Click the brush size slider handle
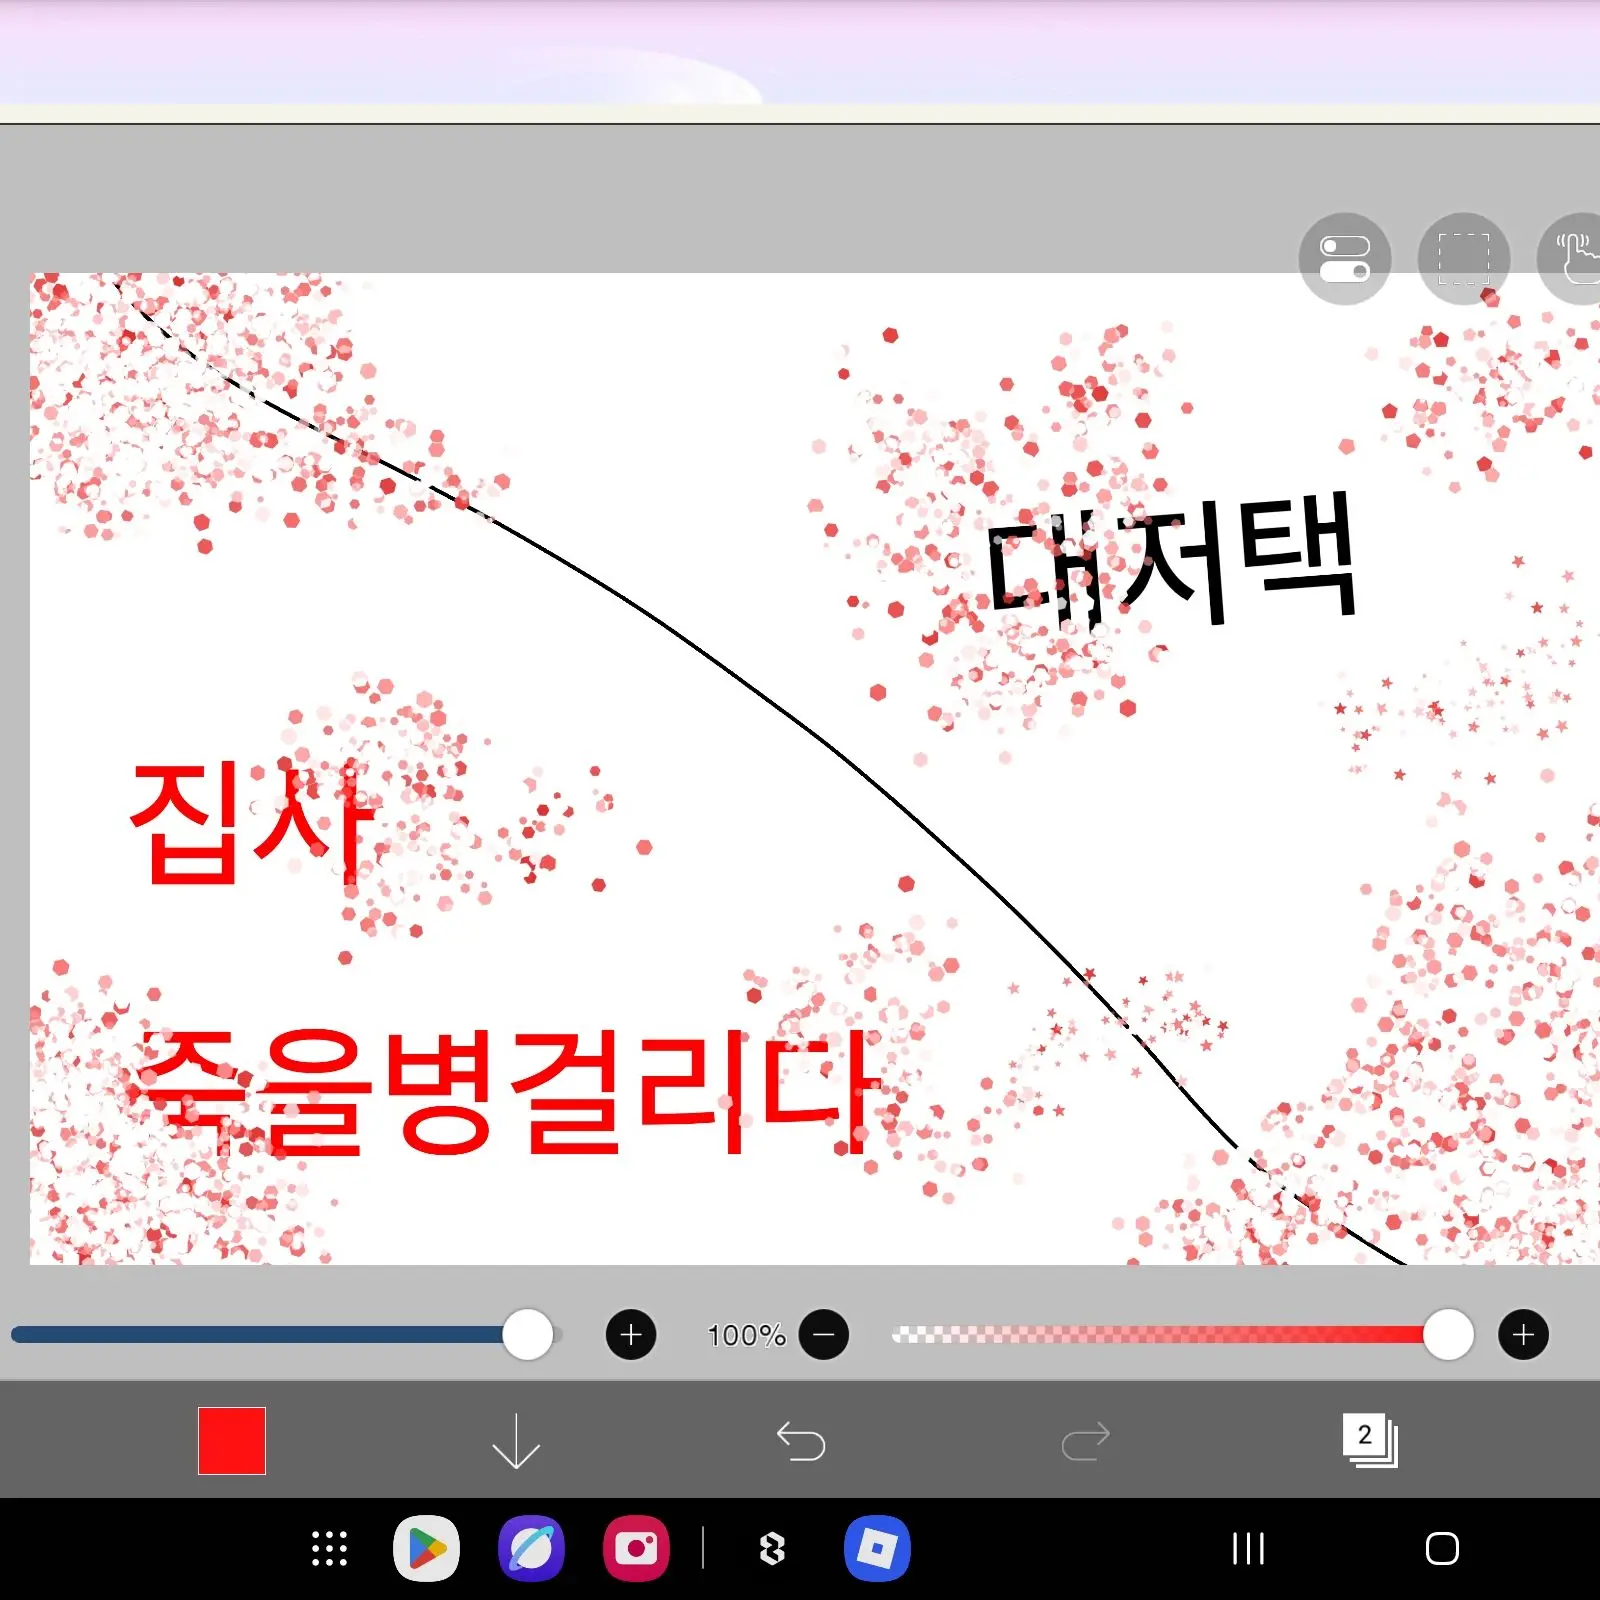Screen dimensions: 1600x1600 pos(528,1334)
